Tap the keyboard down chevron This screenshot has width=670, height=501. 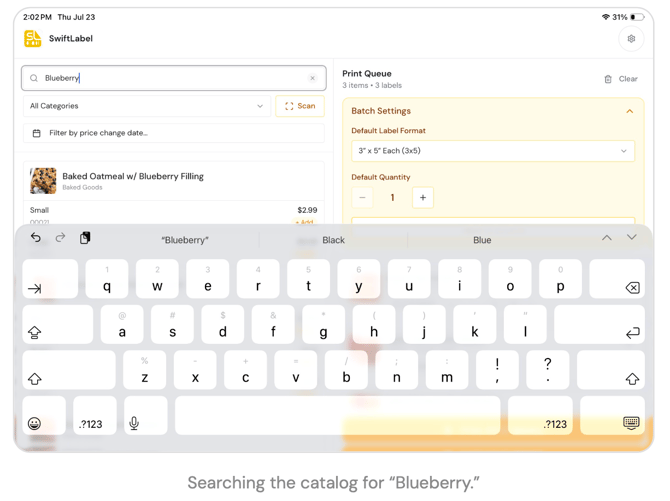pos(632,237)
